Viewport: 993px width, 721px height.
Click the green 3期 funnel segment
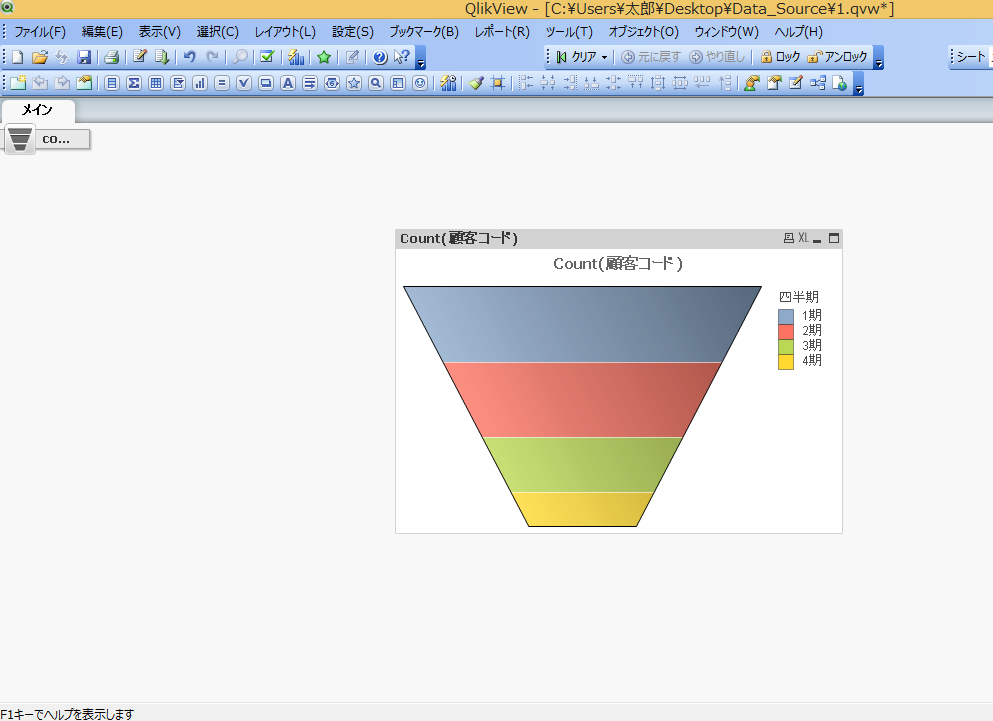pos(583,464)
